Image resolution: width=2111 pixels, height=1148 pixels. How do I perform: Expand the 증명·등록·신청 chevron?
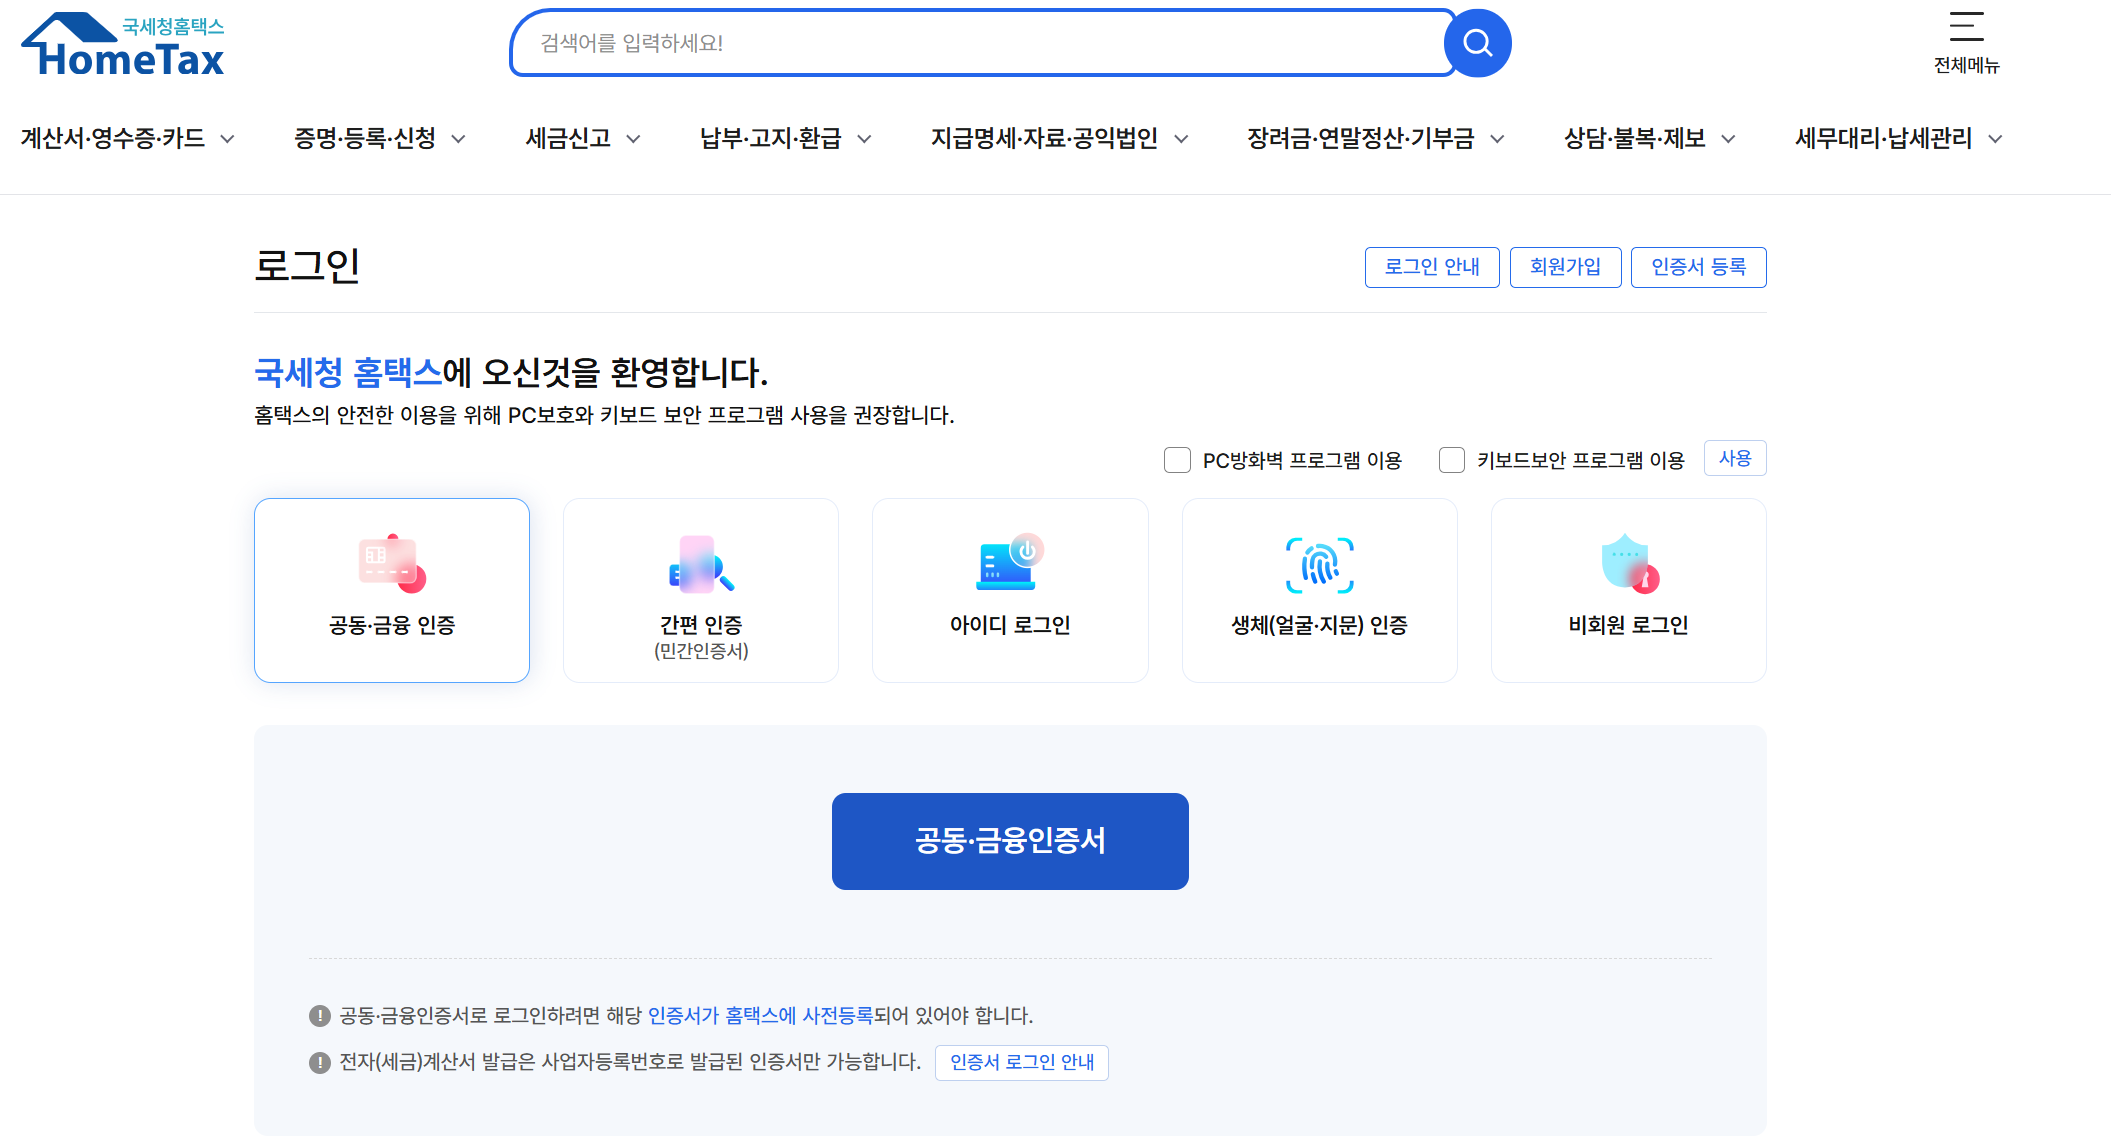pyautogui.click(x=459, y=139)
